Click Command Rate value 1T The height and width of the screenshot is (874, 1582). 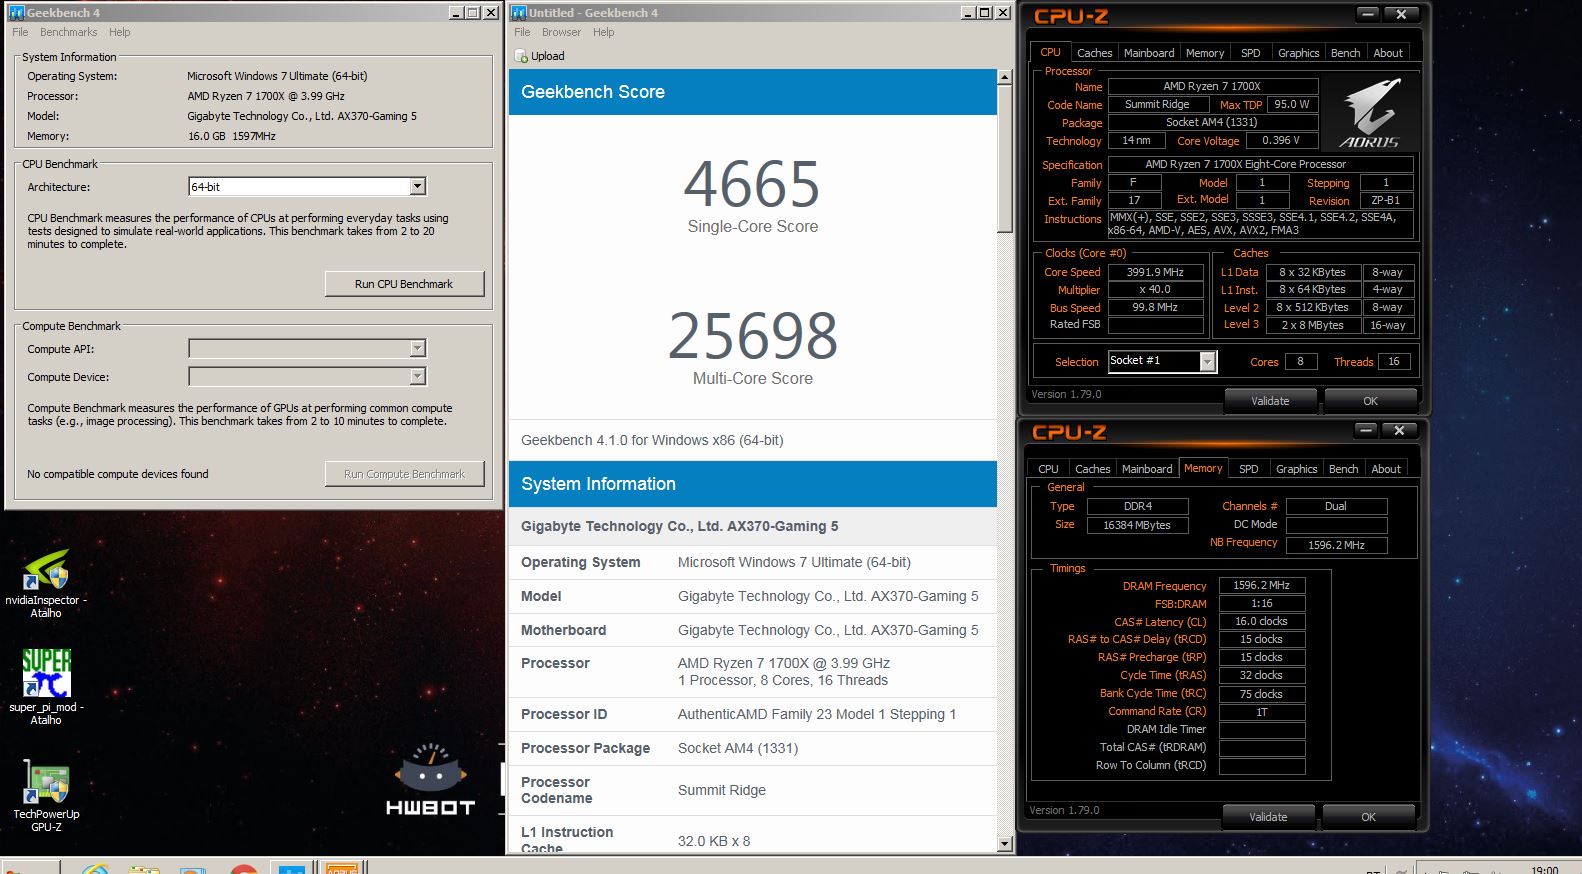[1262, 712]
